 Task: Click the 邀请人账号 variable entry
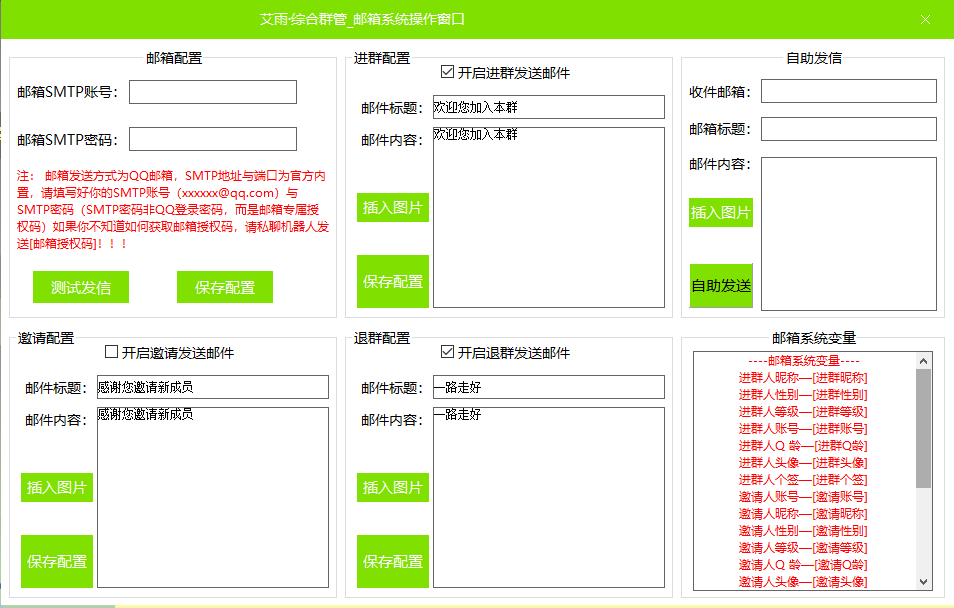click(x=803, y=496)
